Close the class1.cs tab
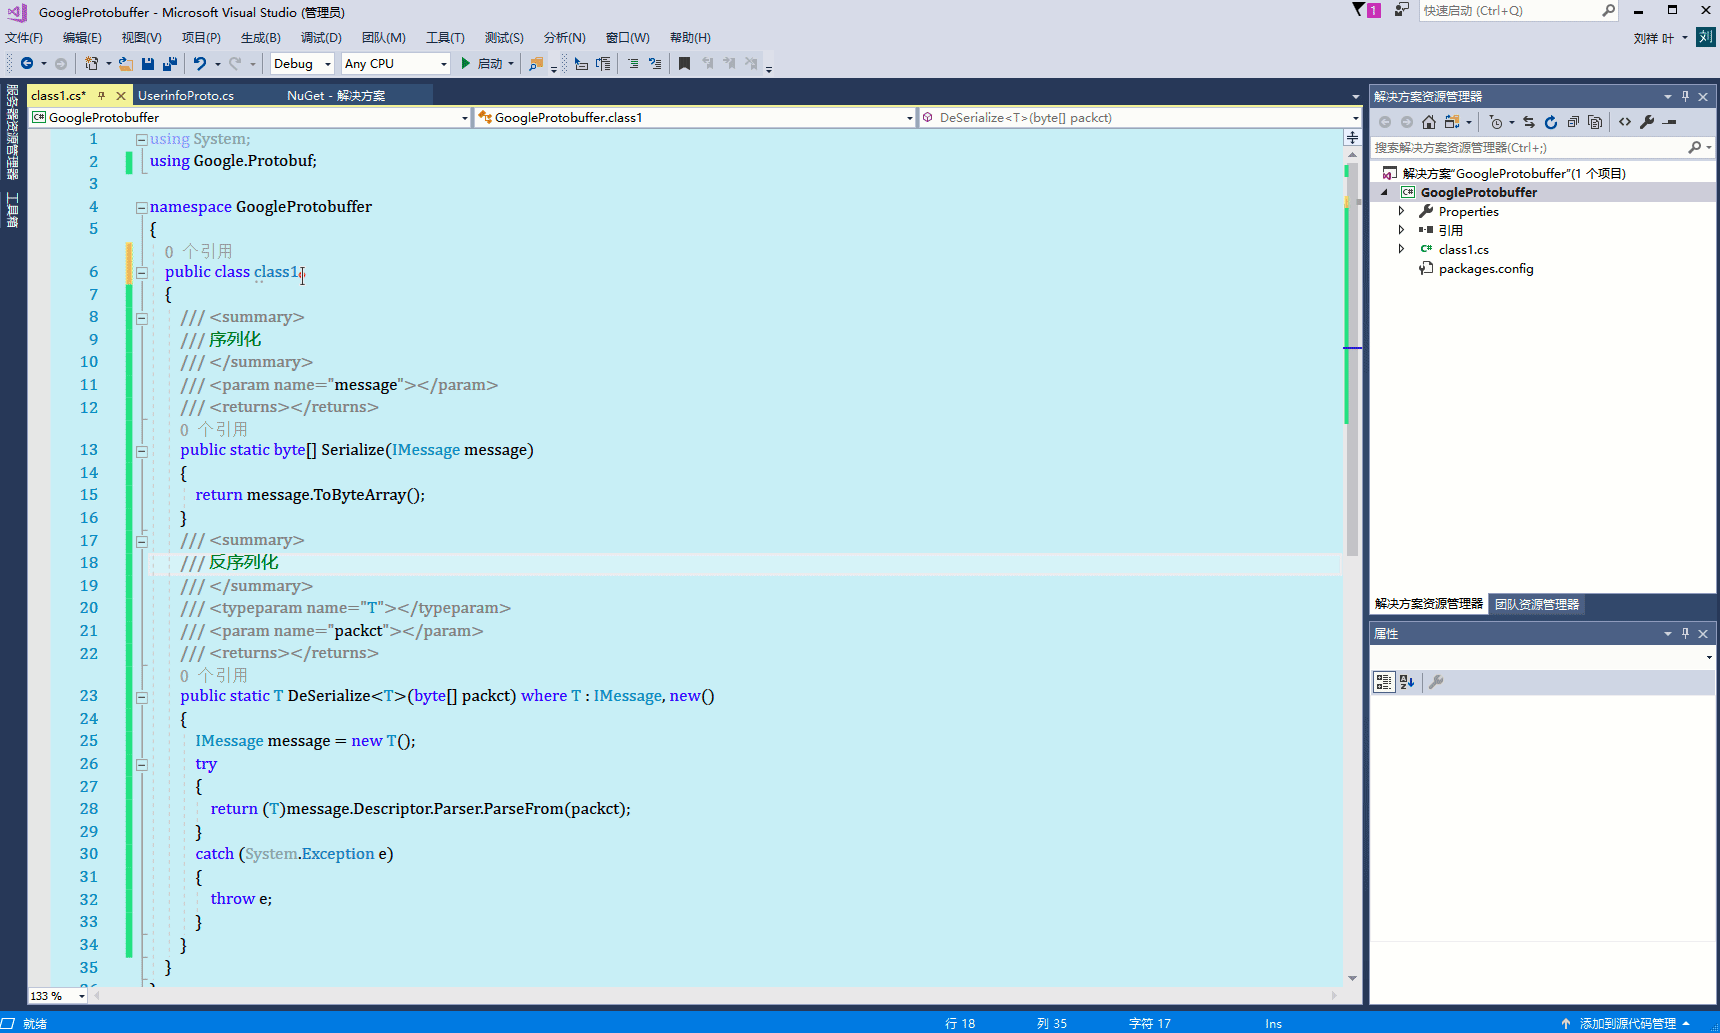Screen dimensions: 1720x1033 coord(121,96)
